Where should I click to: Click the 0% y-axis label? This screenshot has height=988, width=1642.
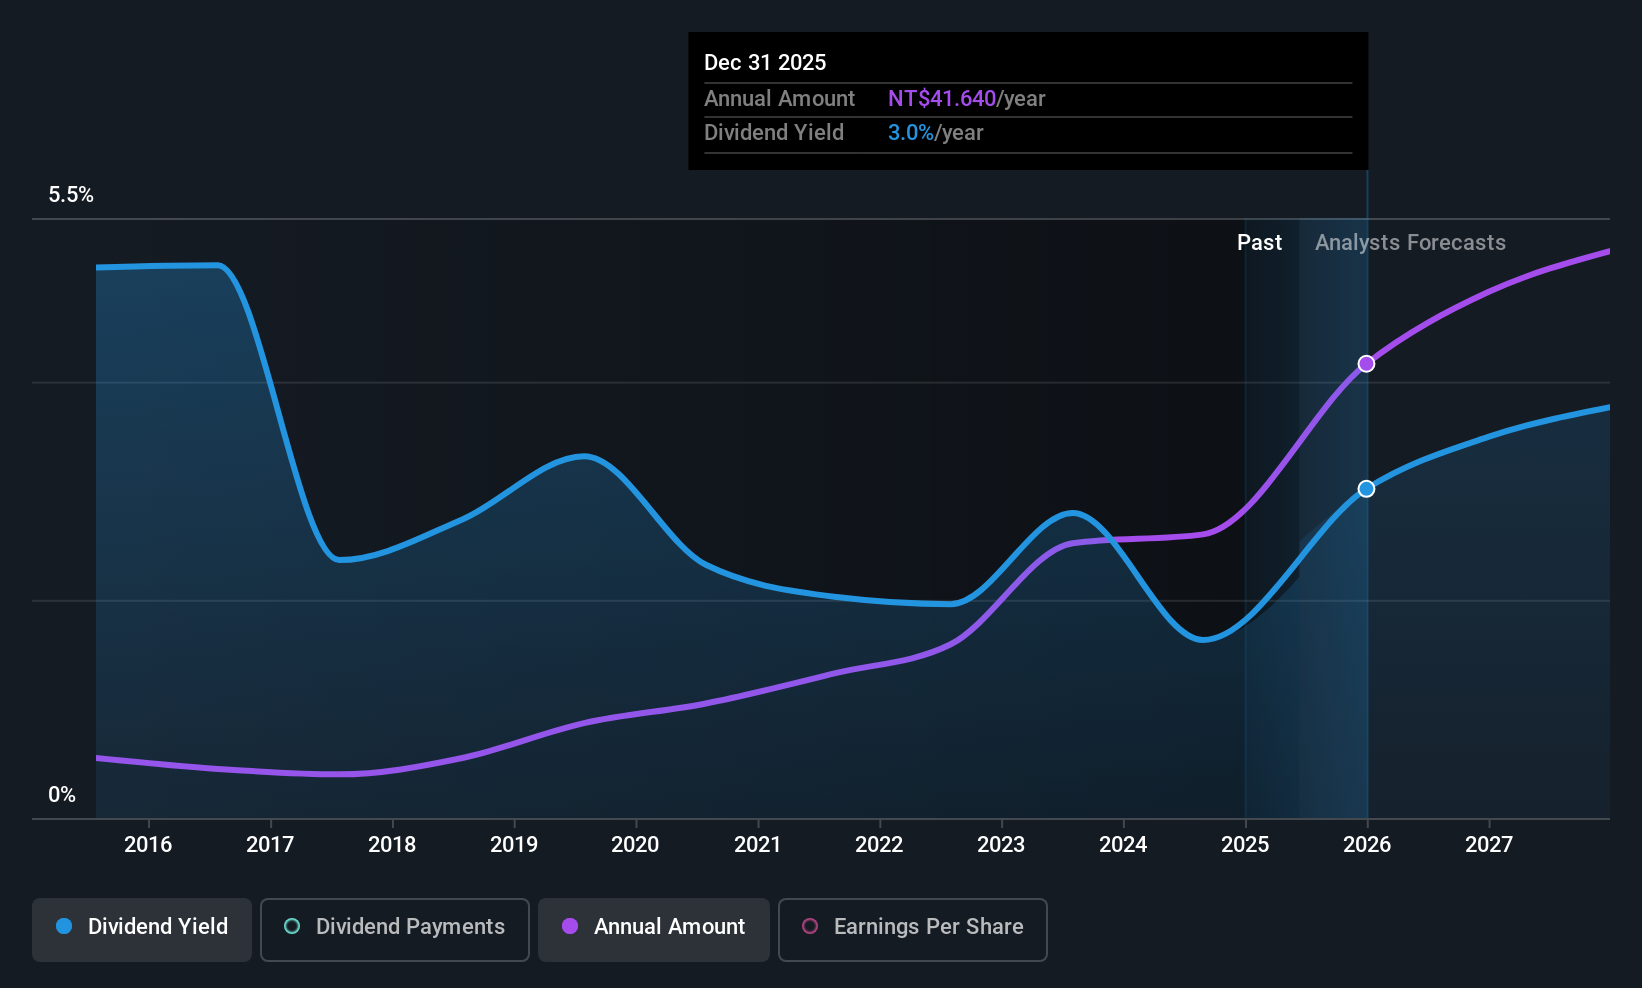(x=62, y=795)
